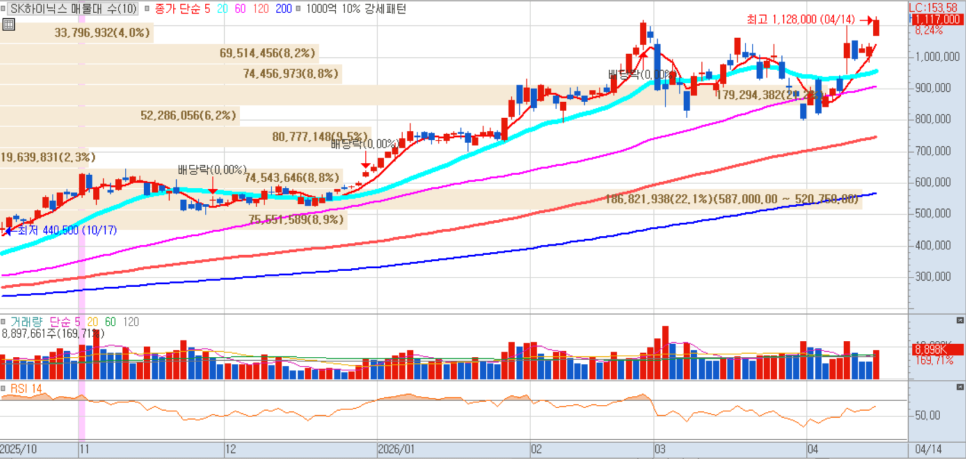Click 8.24% change value

point(928,30)
